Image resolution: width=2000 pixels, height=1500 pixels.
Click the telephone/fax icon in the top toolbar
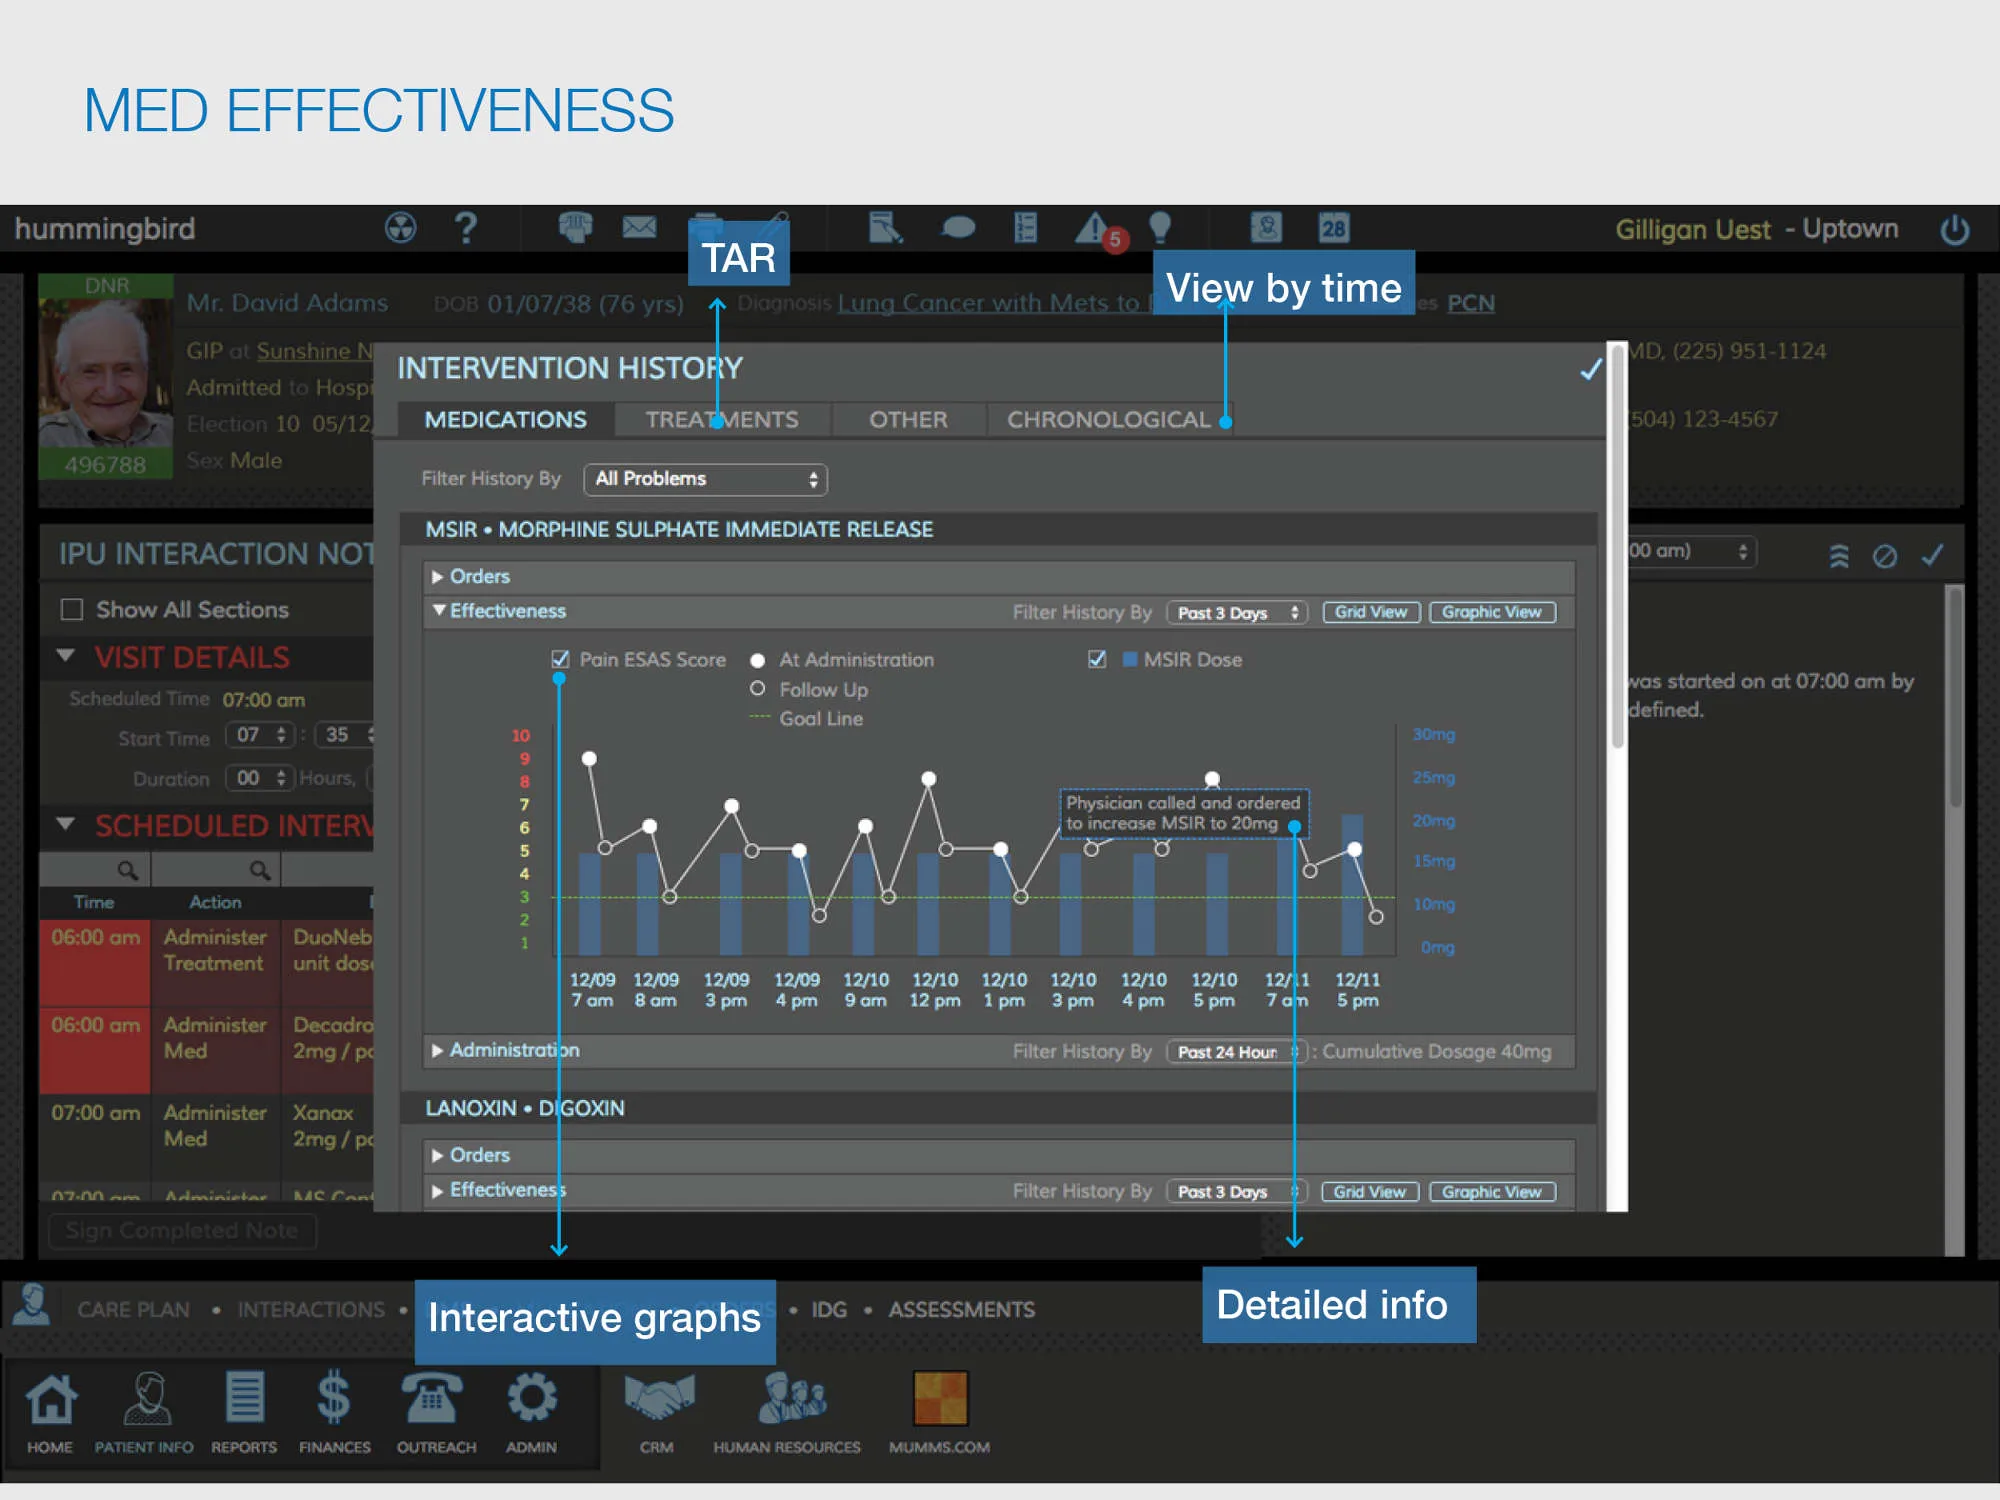[x=575, y=228]
